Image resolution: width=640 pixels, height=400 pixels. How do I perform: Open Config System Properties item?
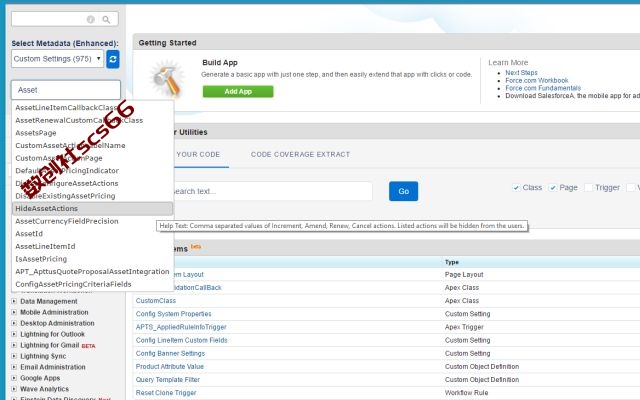point(173,314)
